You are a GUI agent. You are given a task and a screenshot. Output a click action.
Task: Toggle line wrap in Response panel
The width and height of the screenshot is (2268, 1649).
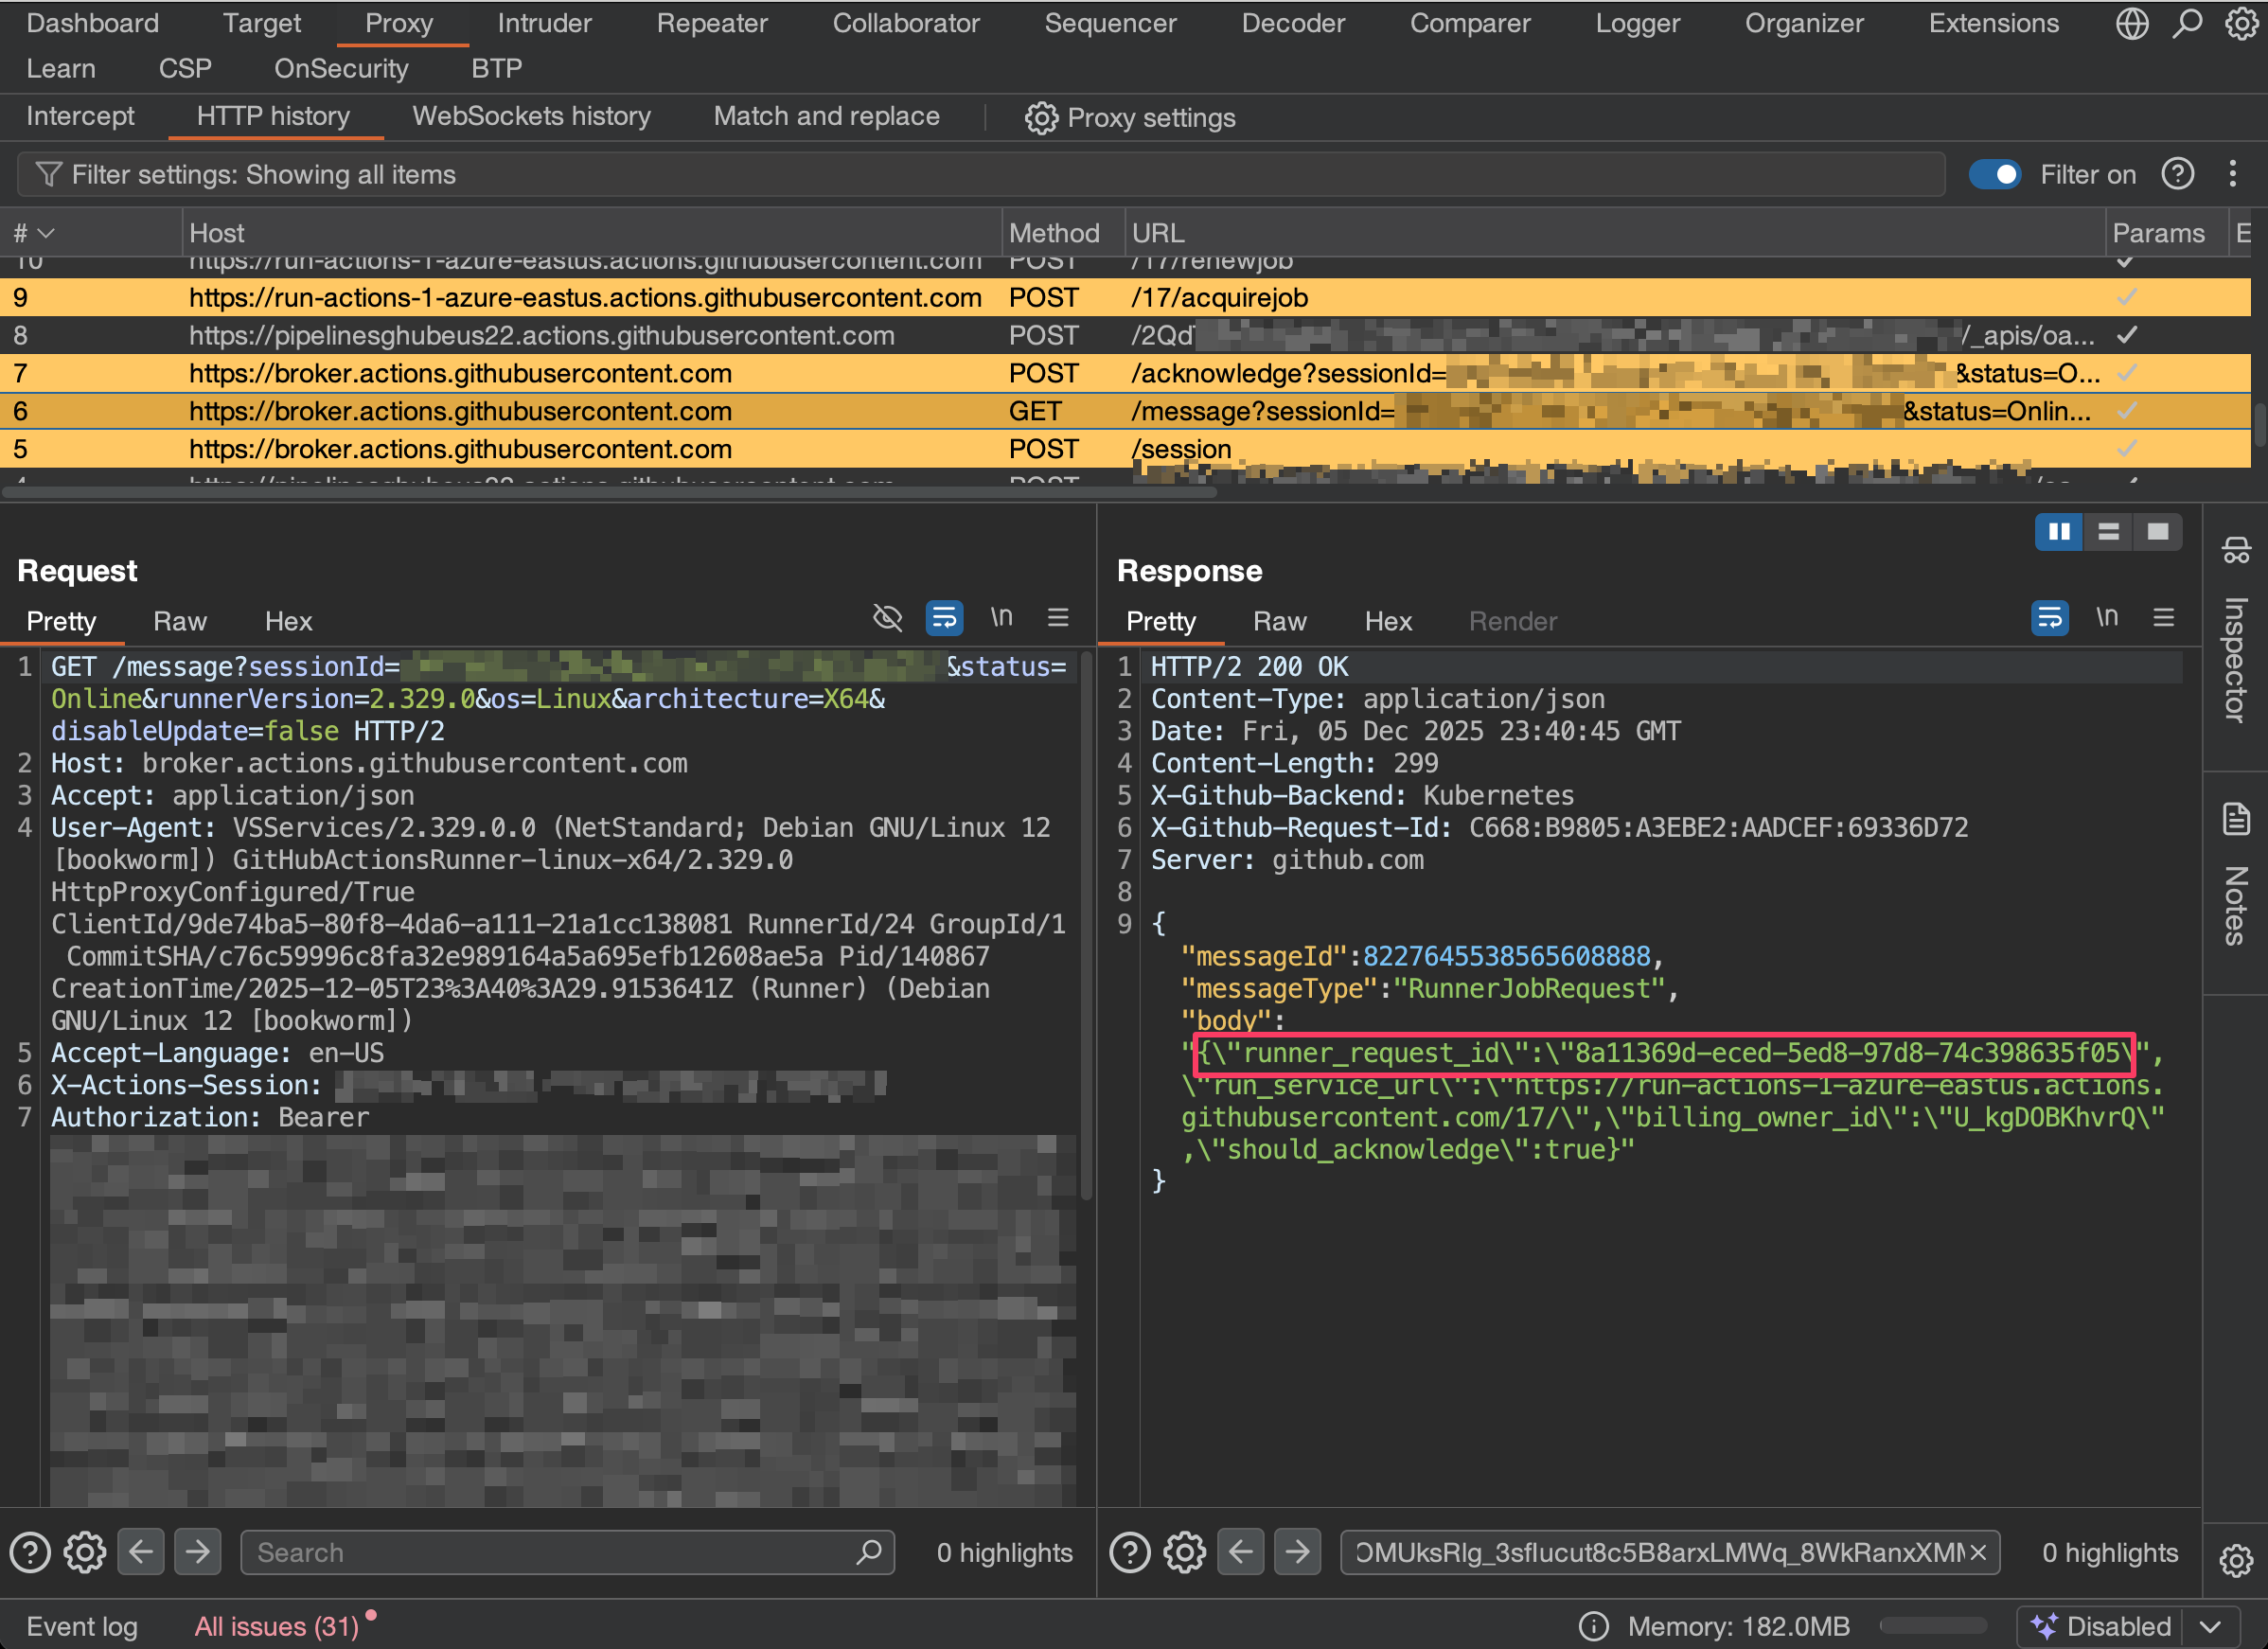click(2049, 618)
